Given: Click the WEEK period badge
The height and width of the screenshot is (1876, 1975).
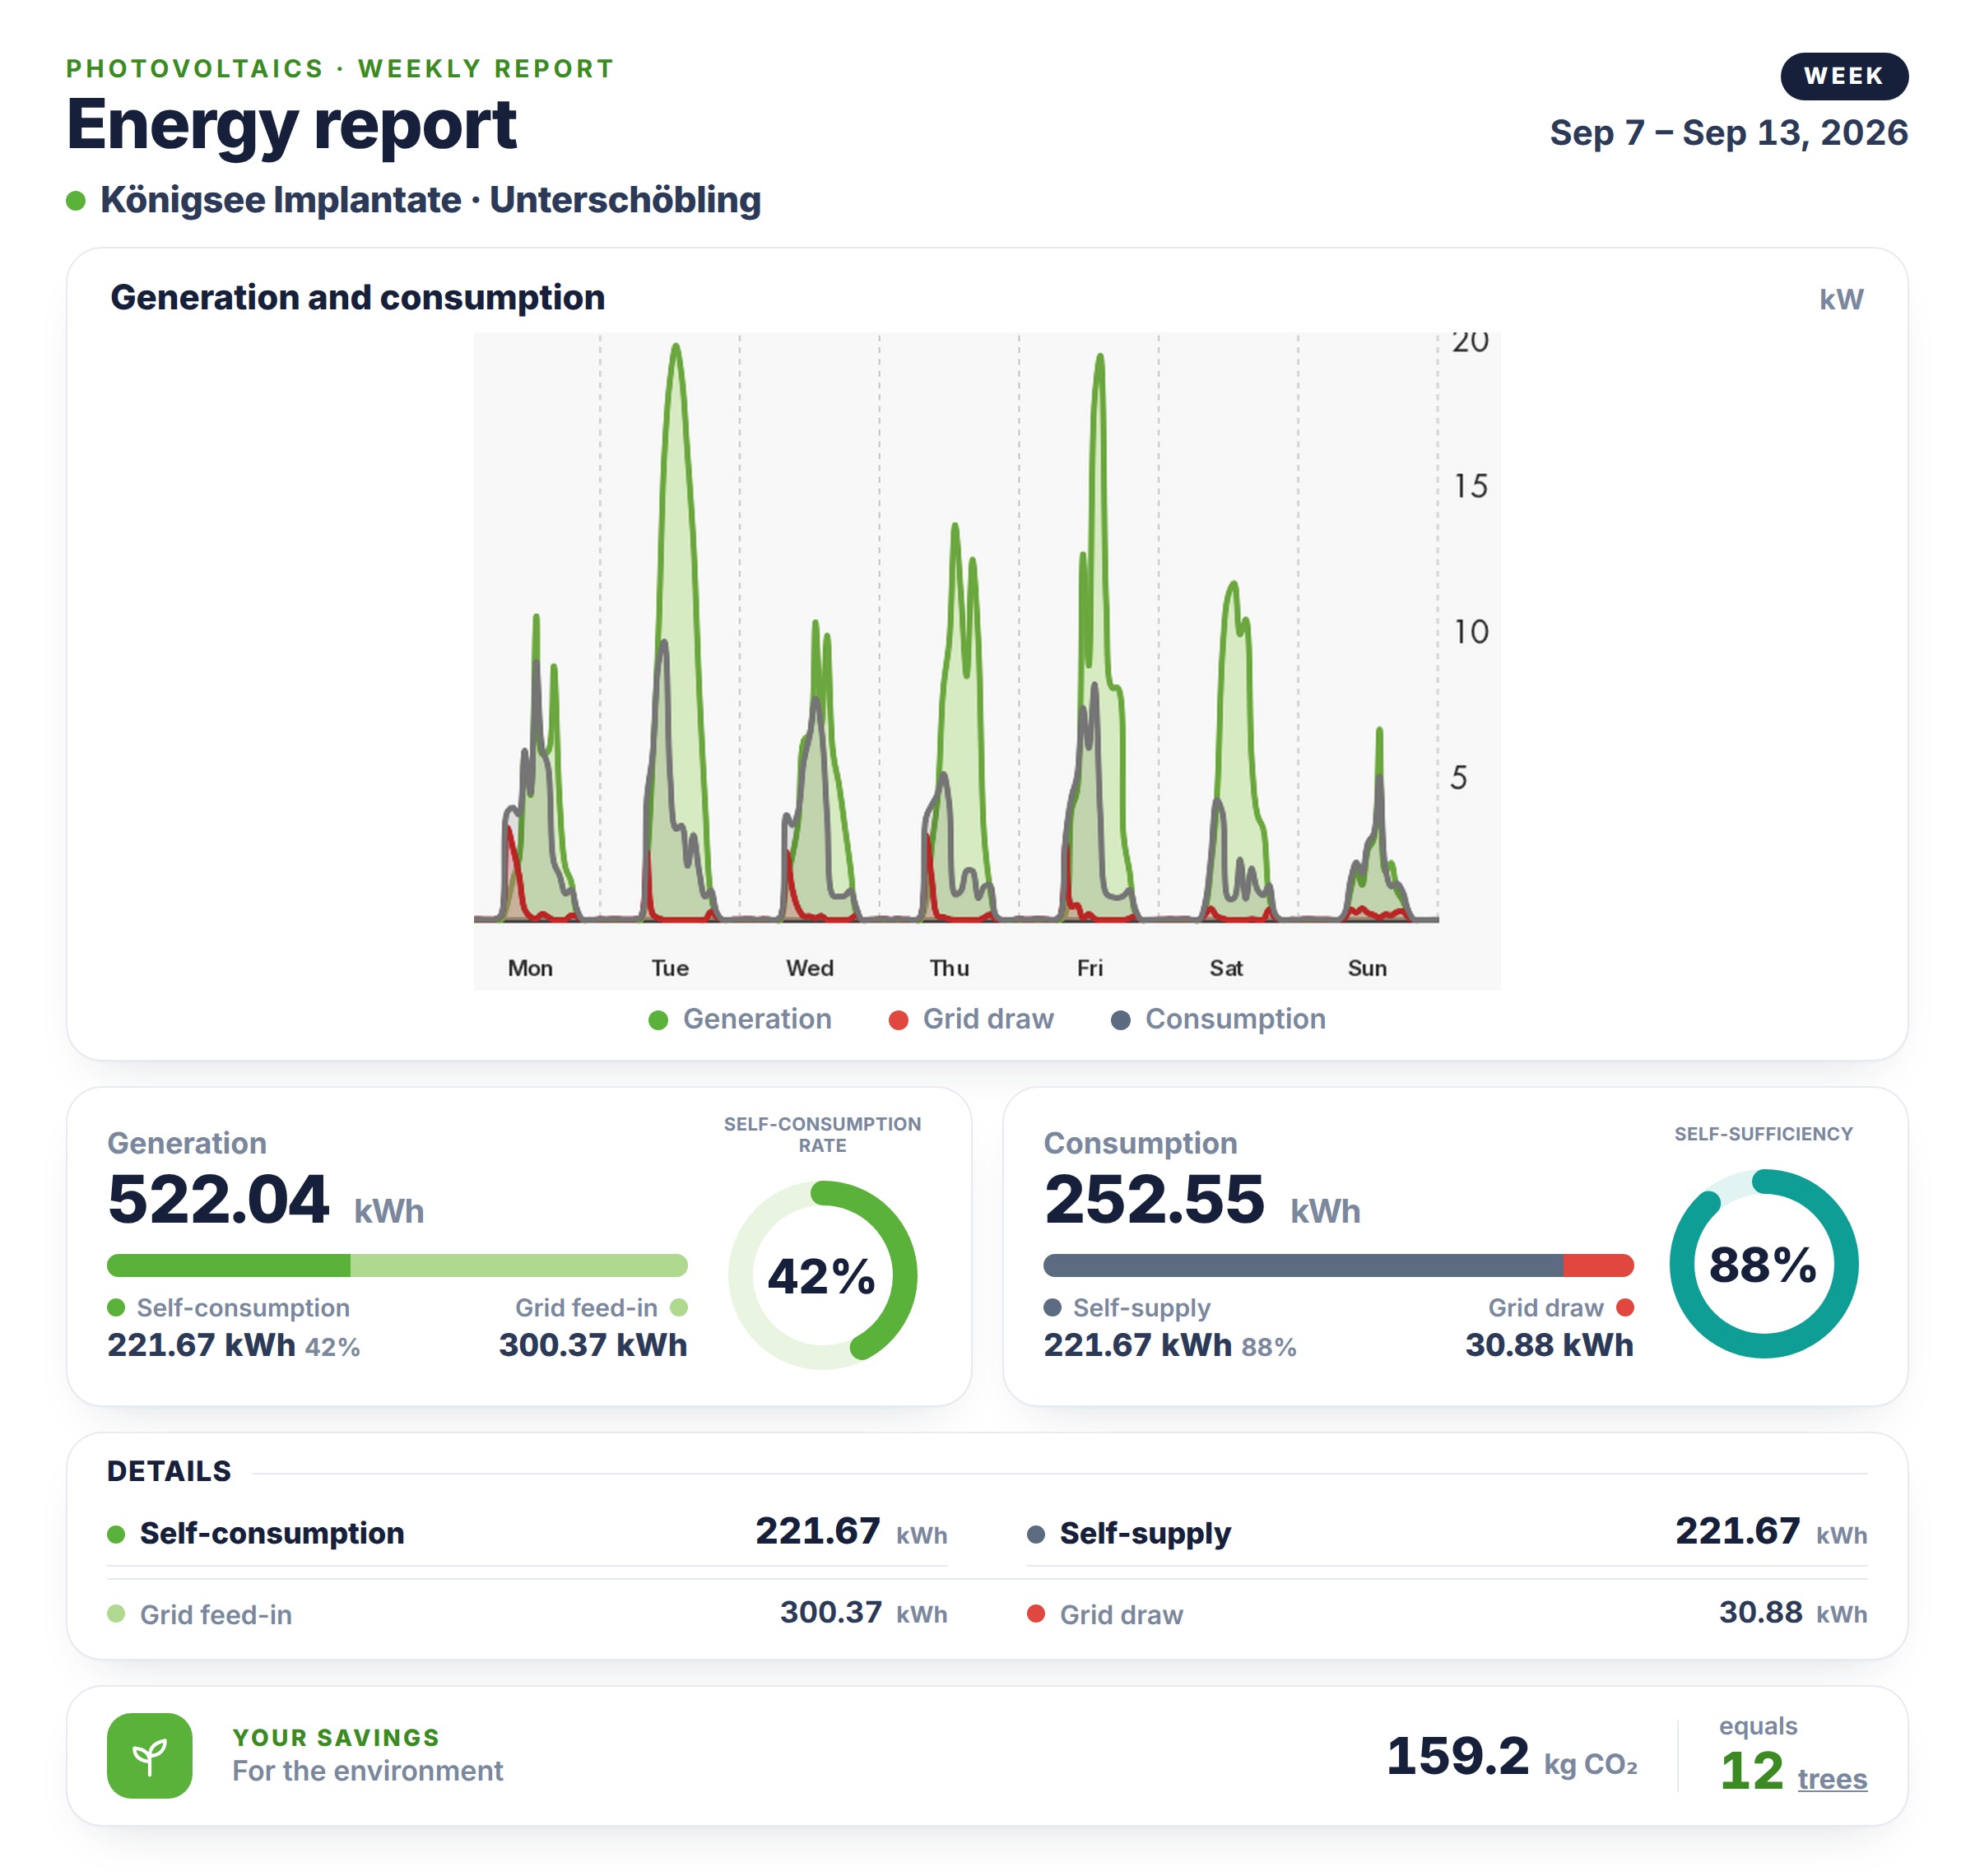Looking at the screenshot, I should coord(1845,76).
